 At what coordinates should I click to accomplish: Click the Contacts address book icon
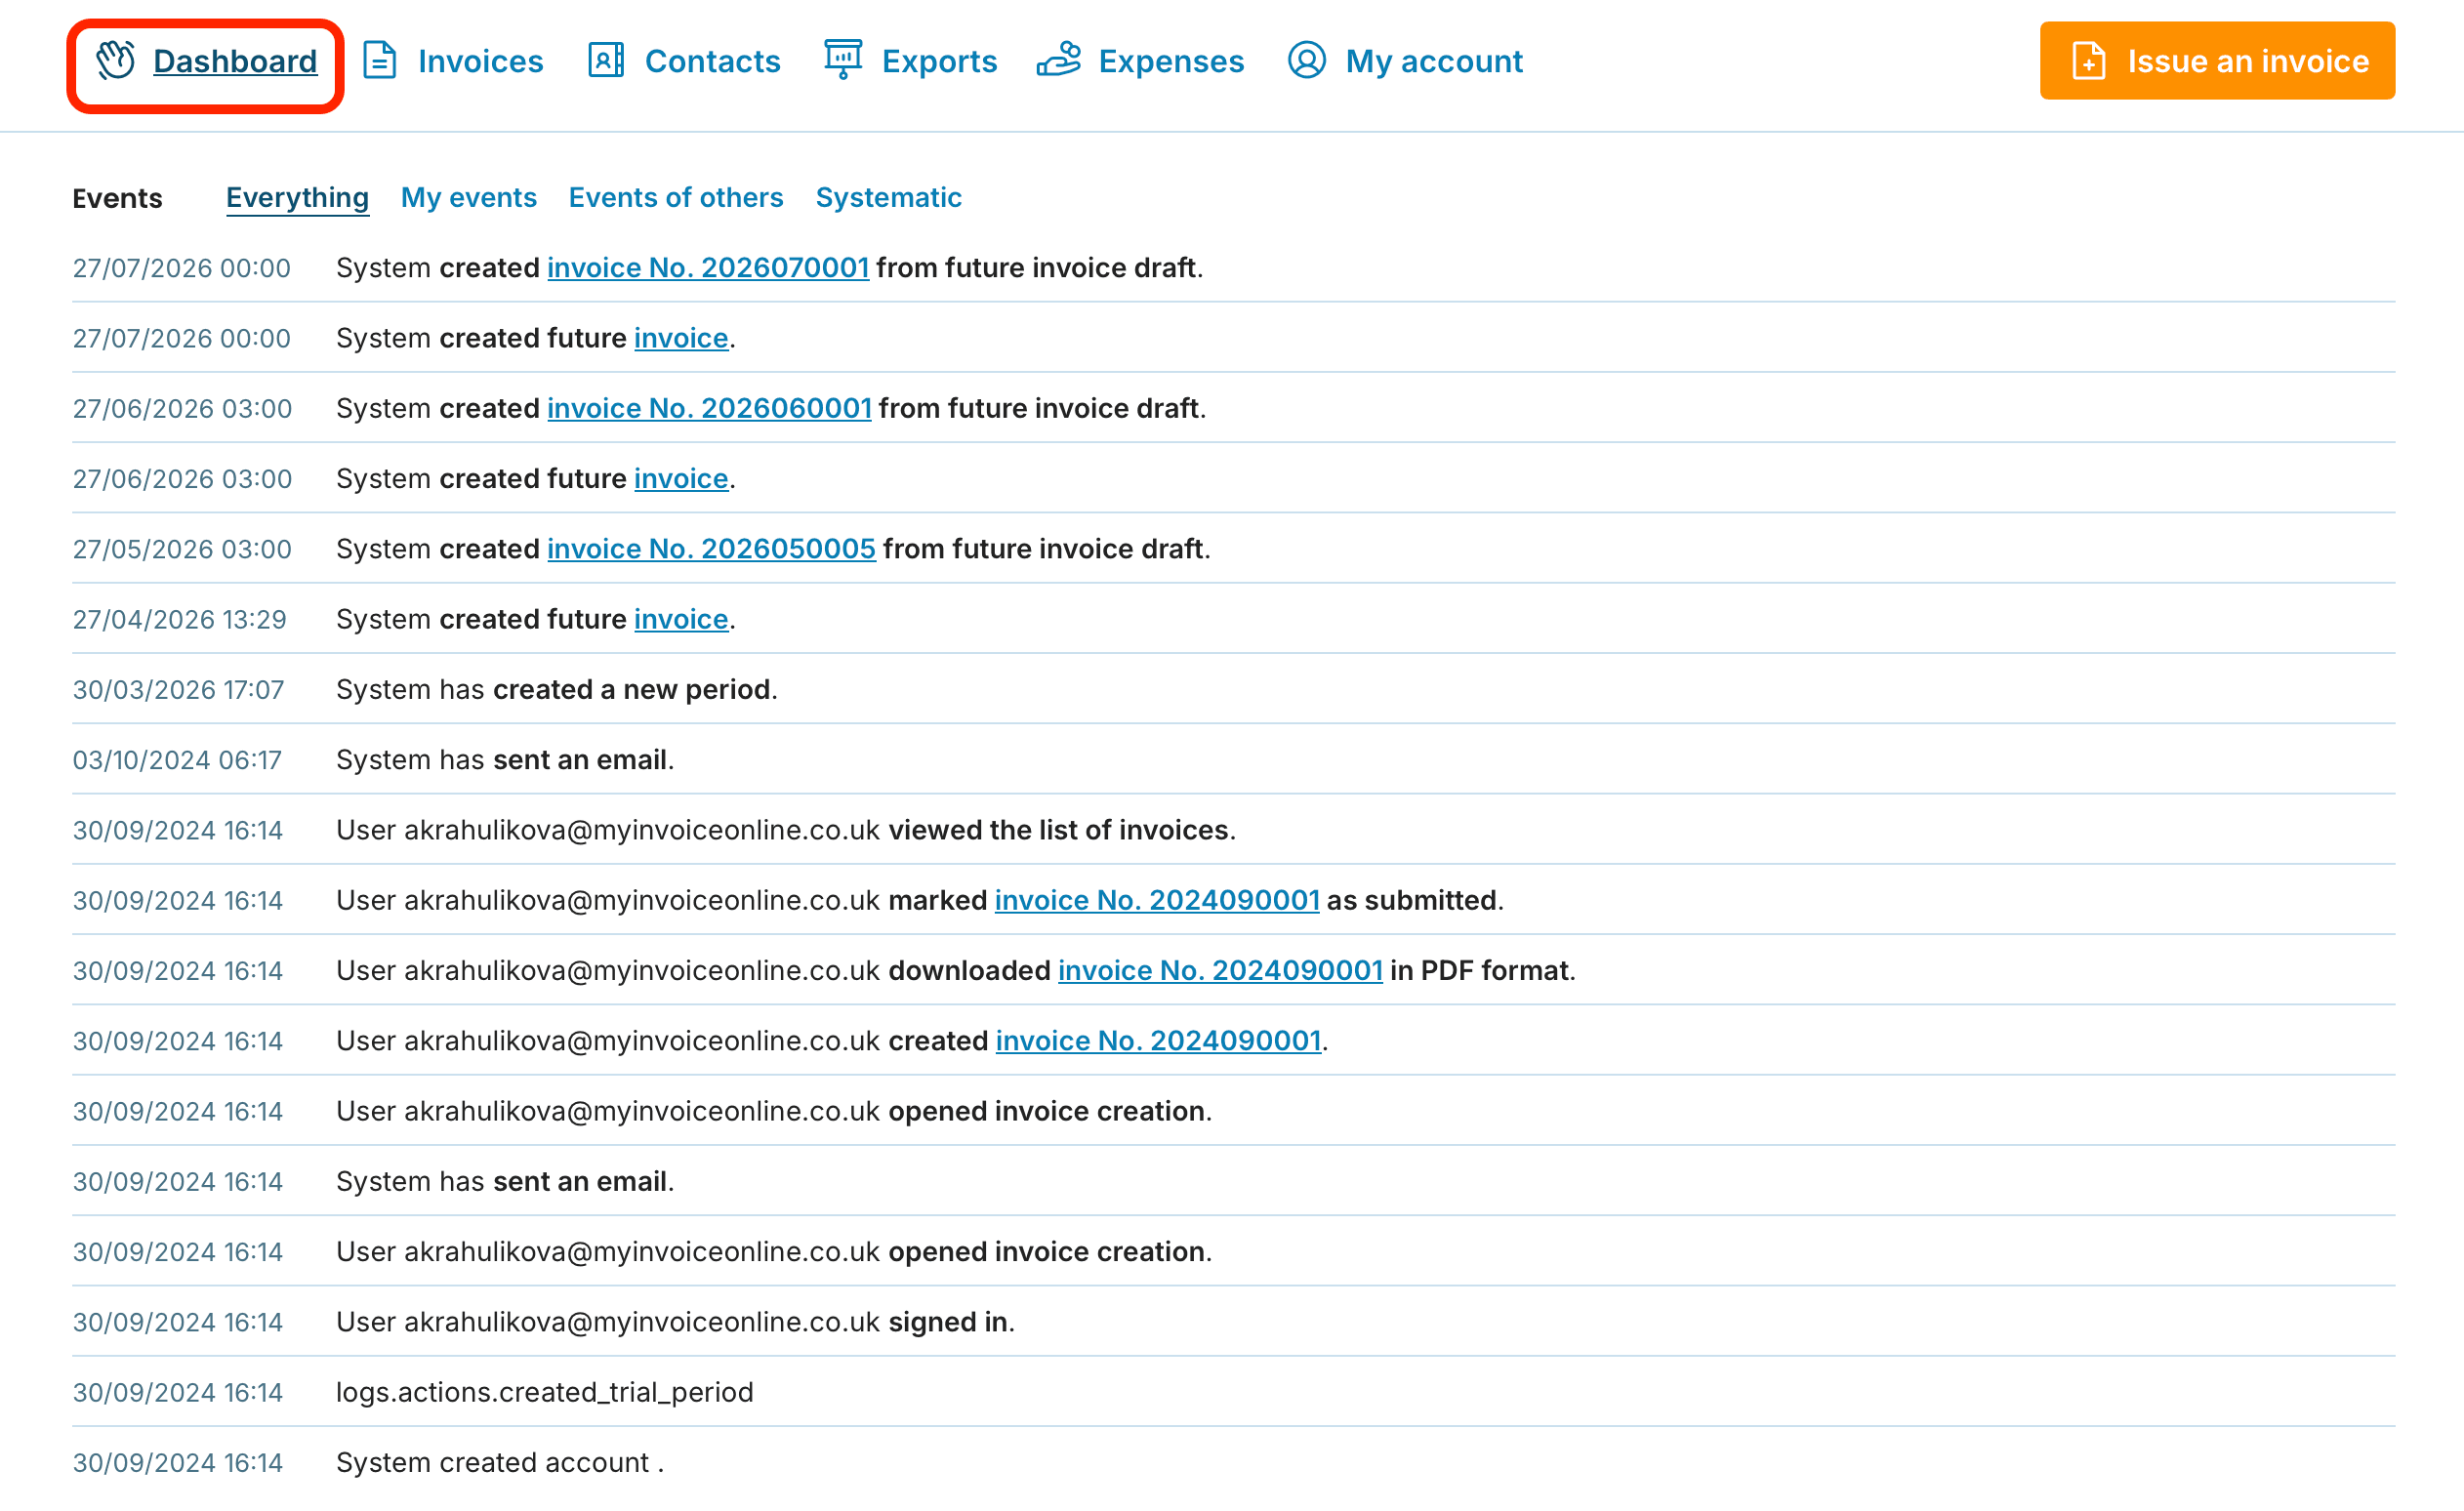(606, 61)
